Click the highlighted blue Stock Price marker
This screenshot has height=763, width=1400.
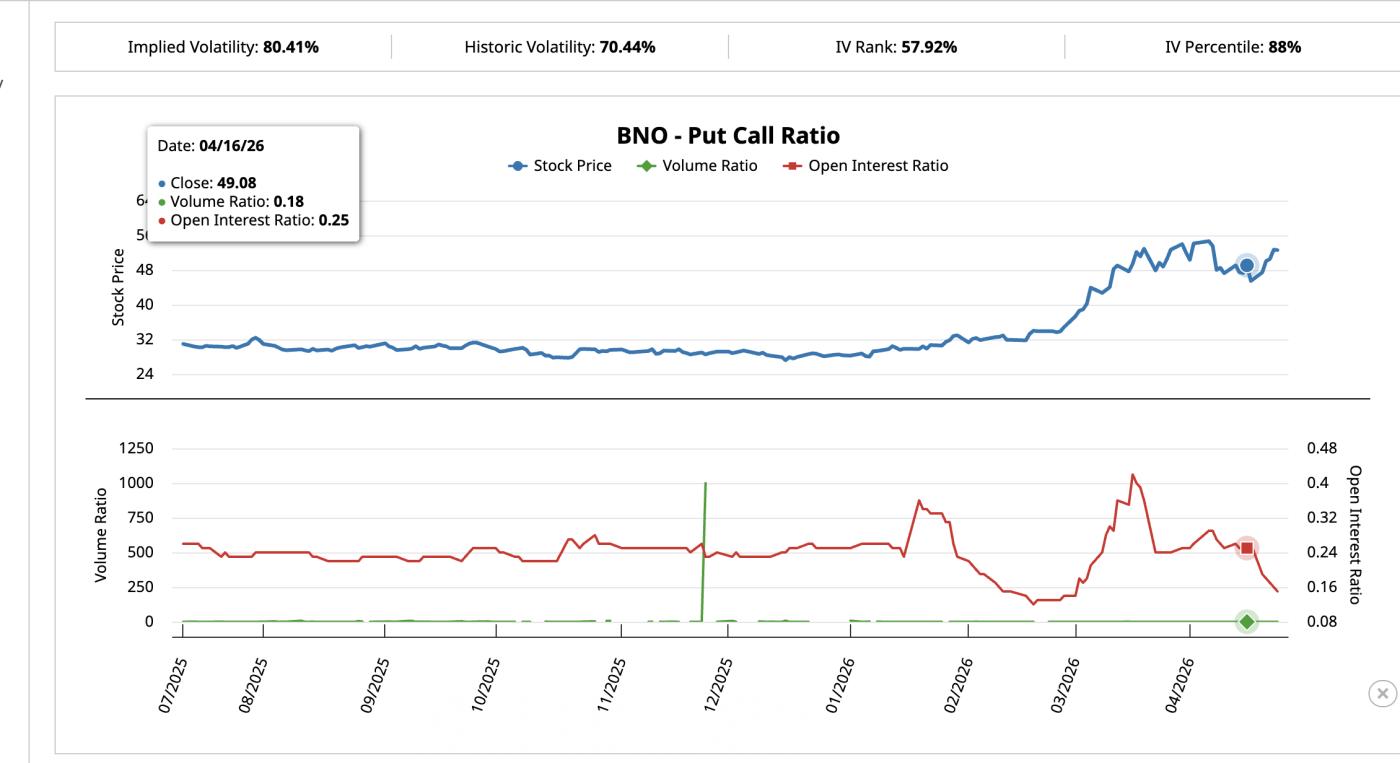[1246, 265]
